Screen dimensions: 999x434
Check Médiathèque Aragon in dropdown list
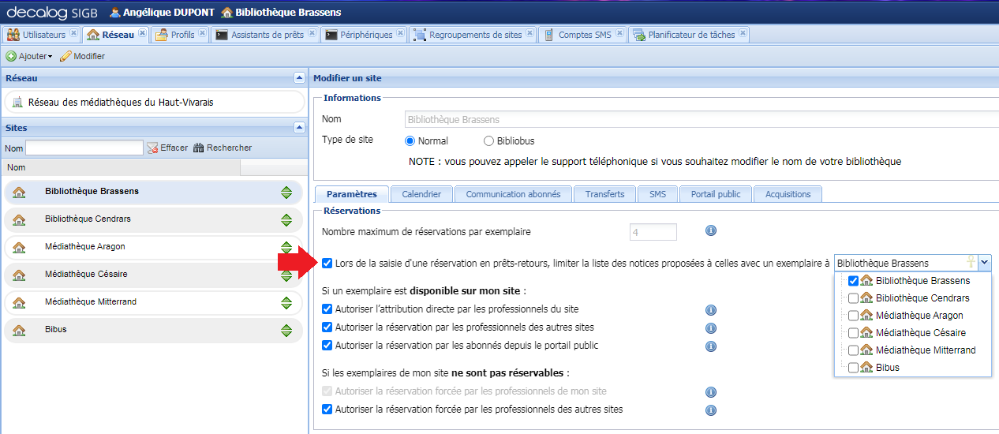854,315
